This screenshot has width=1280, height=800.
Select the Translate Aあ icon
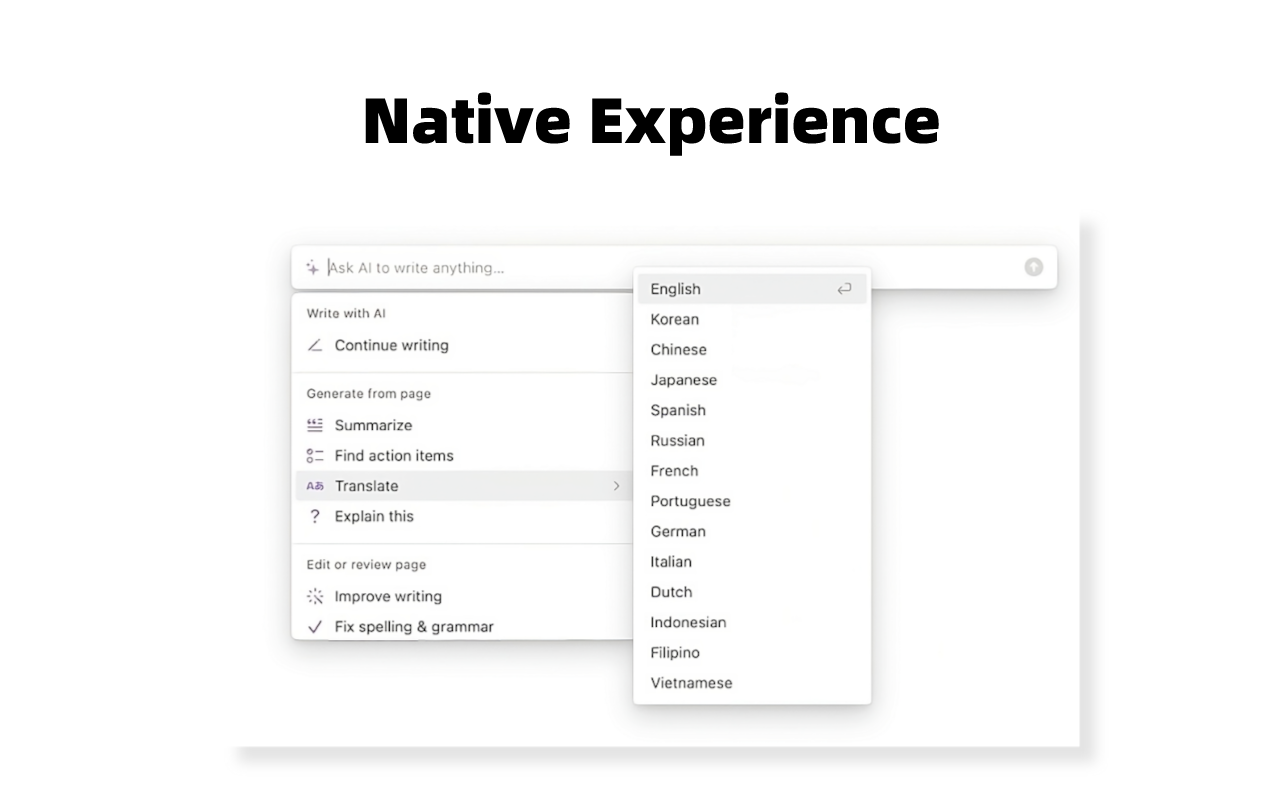point(314,485)
